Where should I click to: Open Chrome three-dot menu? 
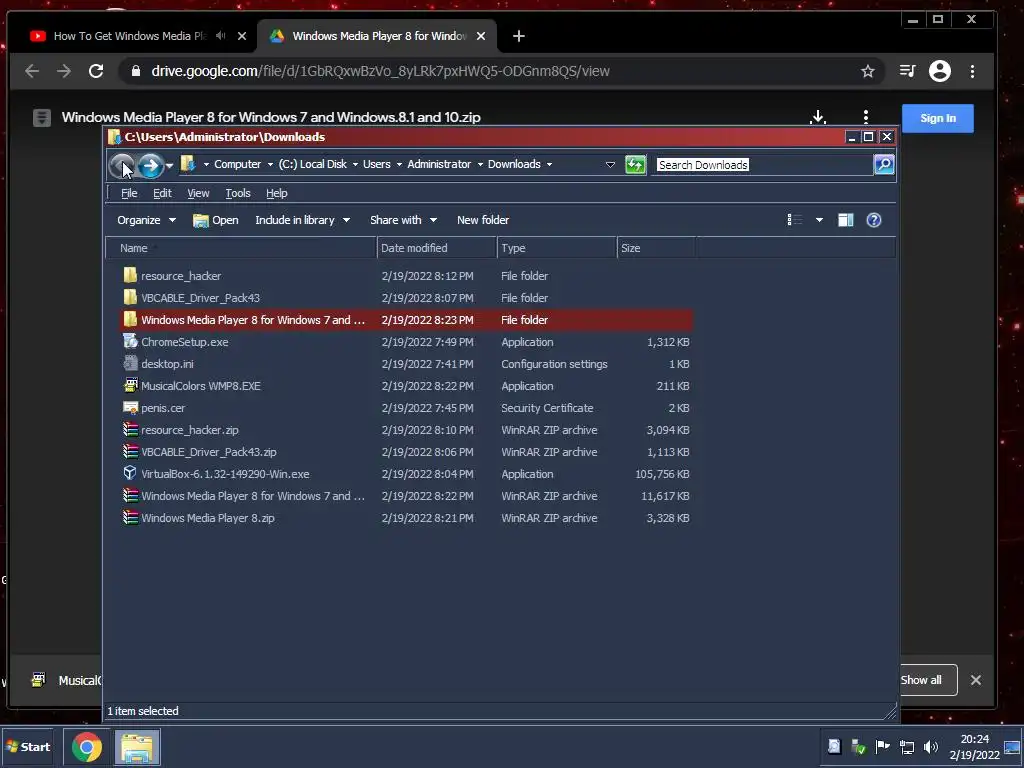point(972,71)
